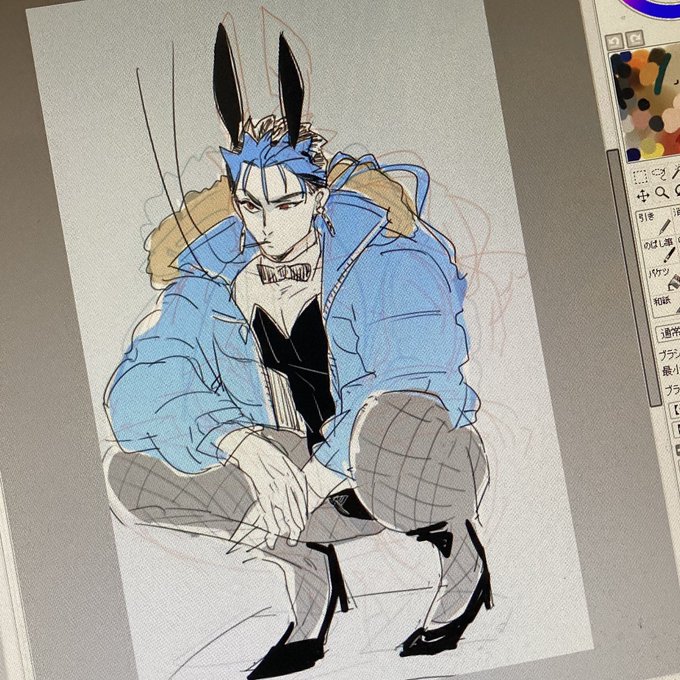The width and height of the screenshot is (680, 680).
Task: Click the redo arrow above the color scratchpad
Action: pos(635,39)
